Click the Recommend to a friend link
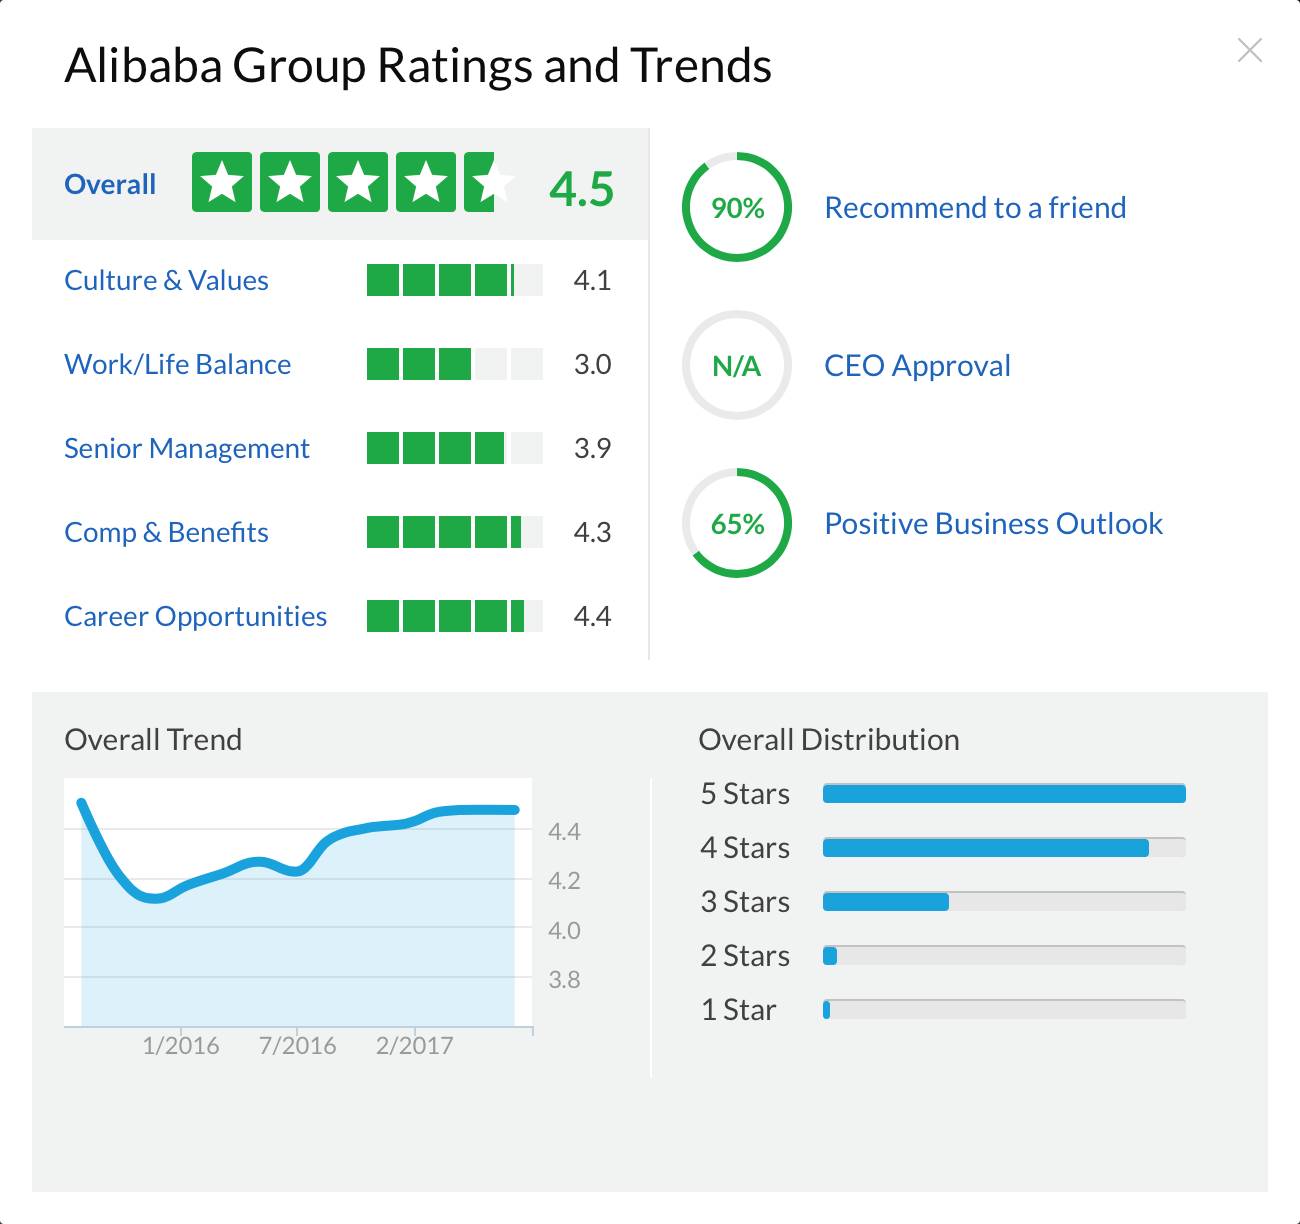Image resolution: width=1300 pixels, height=1224 pixels. (975, 207)
